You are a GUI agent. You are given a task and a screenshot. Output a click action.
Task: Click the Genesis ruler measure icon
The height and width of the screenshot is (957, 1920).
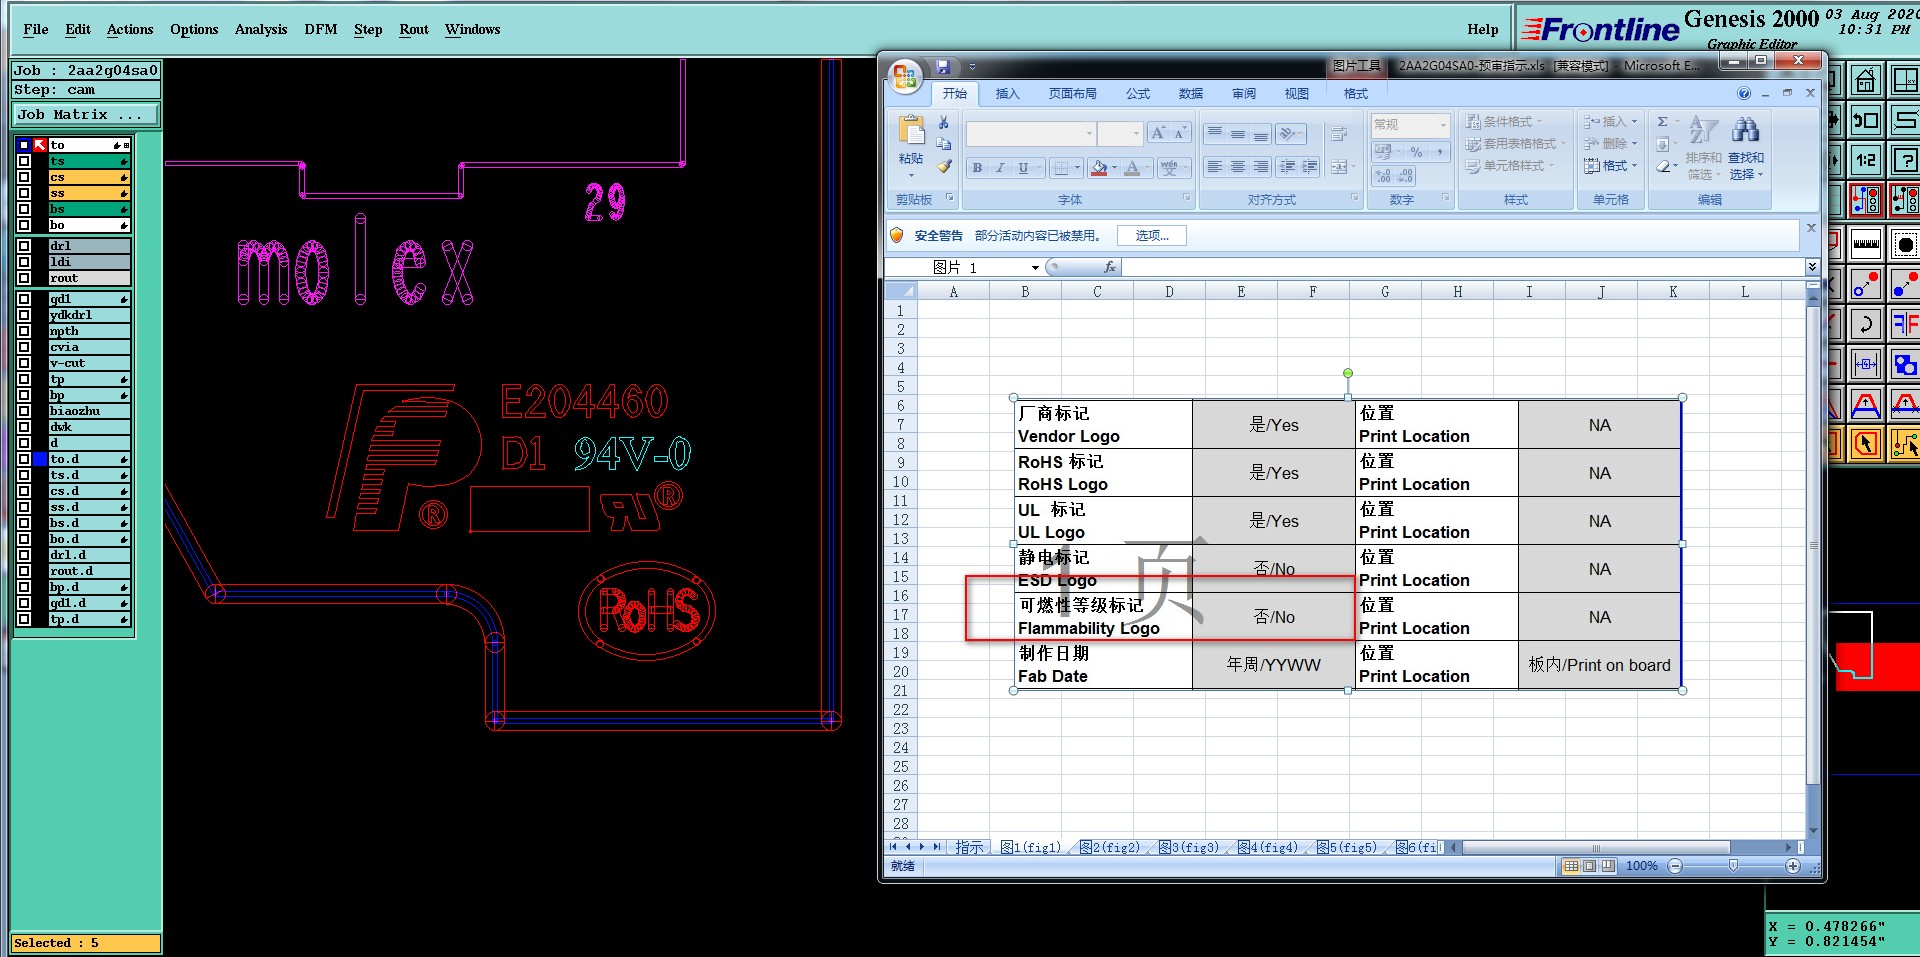click(x=1865, y=243)
